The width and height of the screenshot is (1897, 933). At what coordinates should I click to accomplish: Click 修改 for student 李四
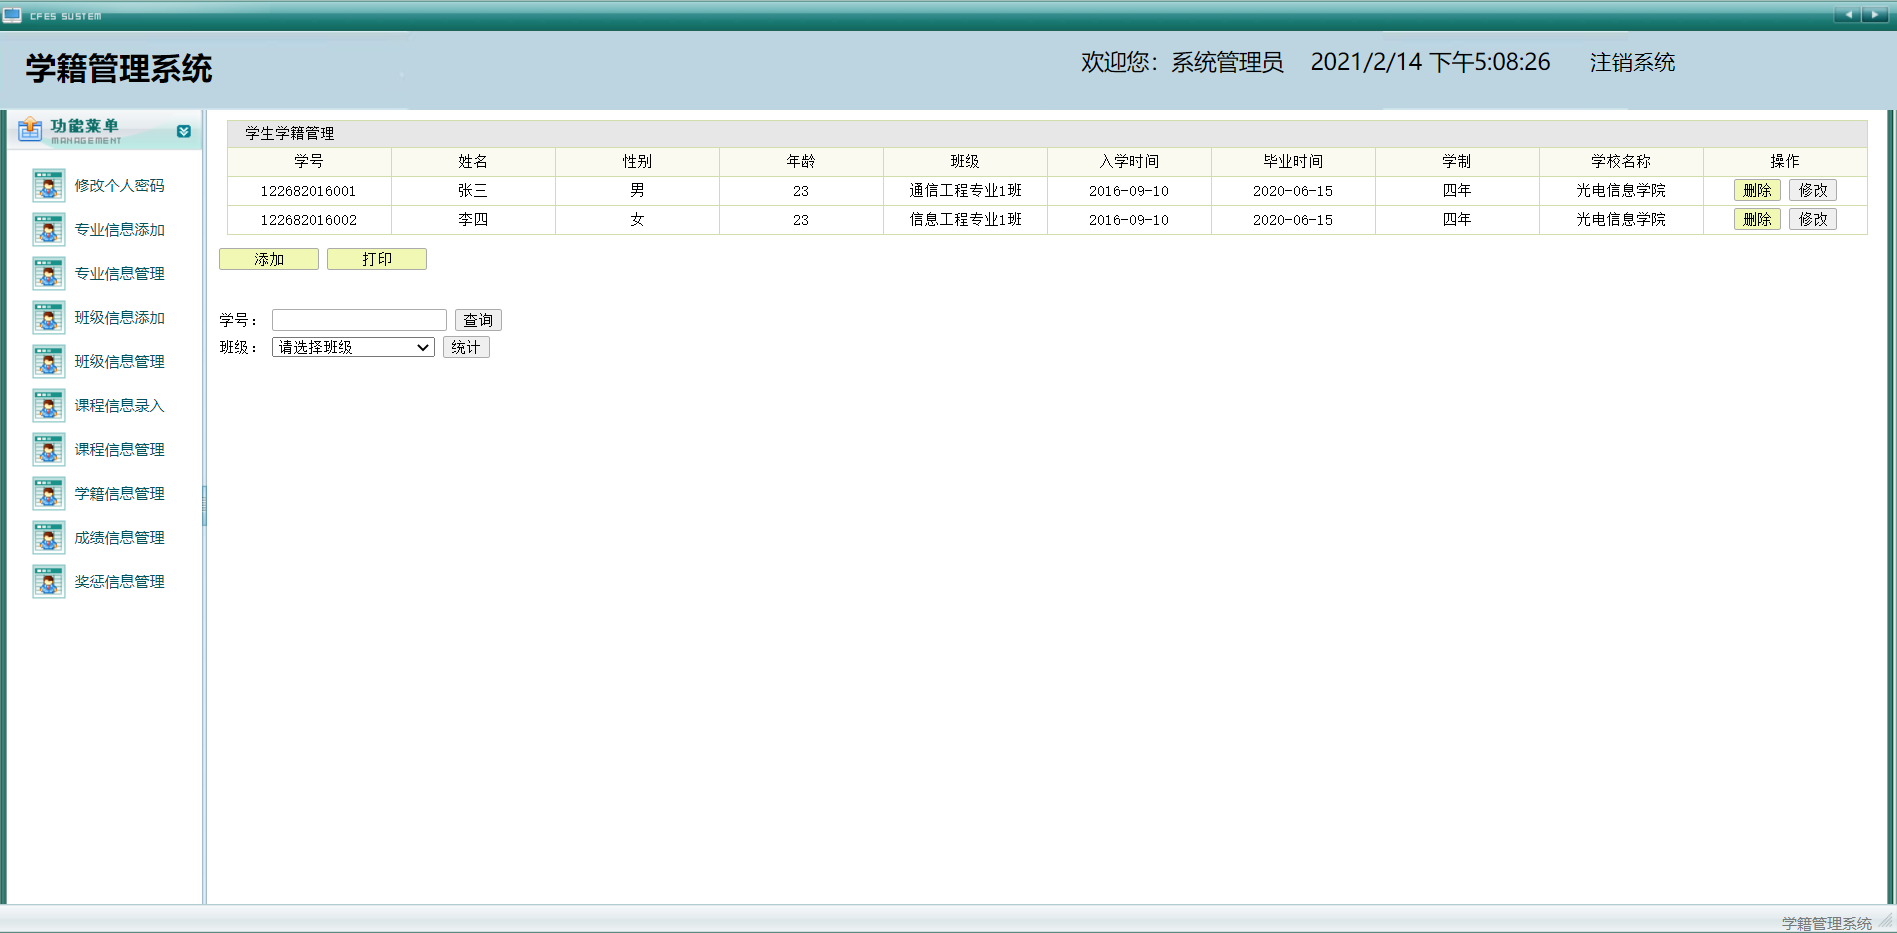1813,219
